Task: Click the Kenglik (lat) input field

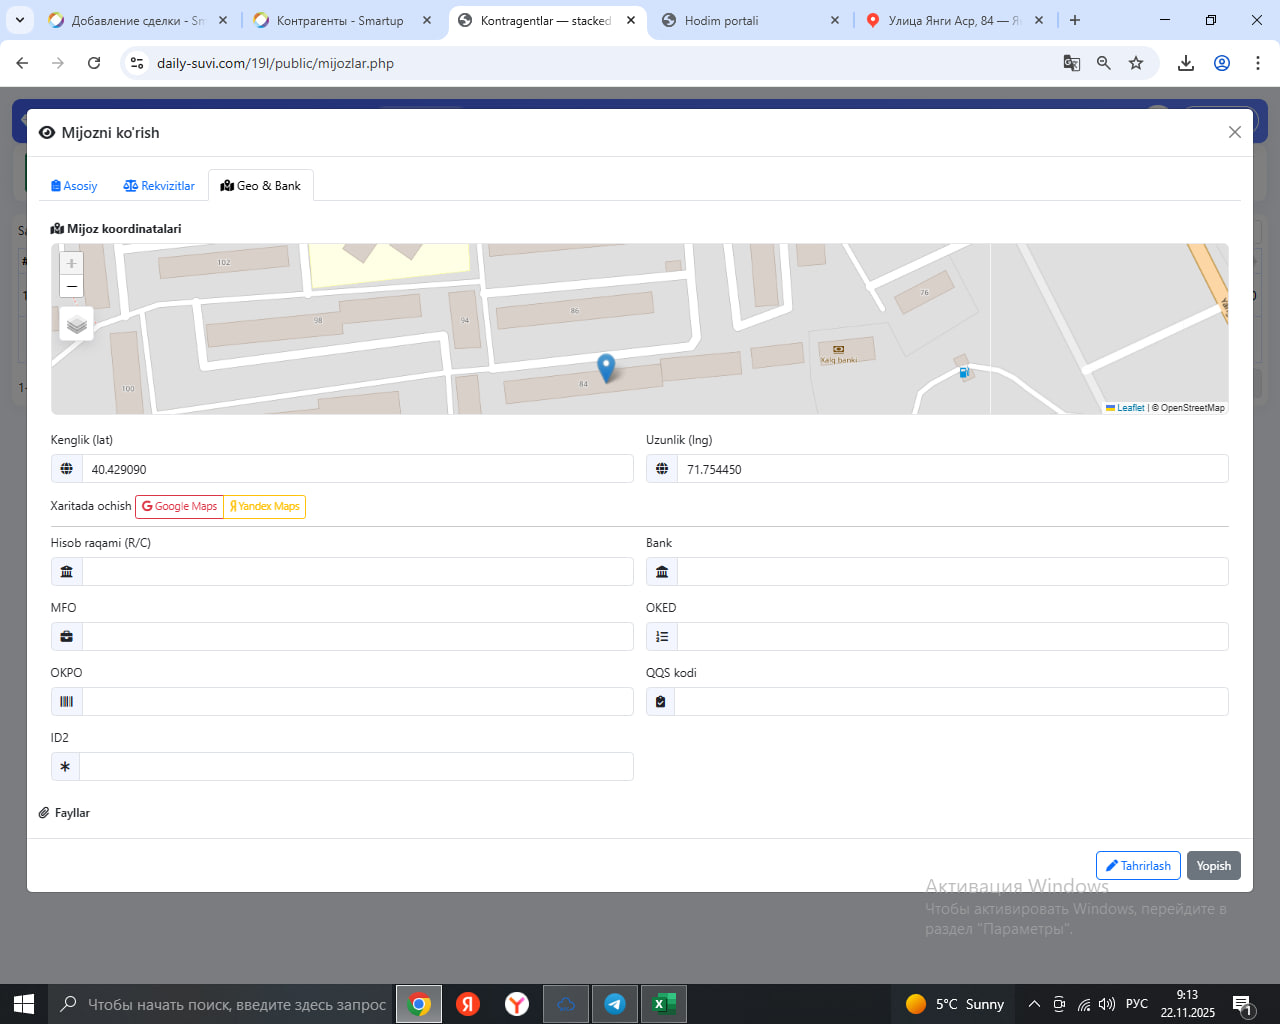Action: point(357,469)
